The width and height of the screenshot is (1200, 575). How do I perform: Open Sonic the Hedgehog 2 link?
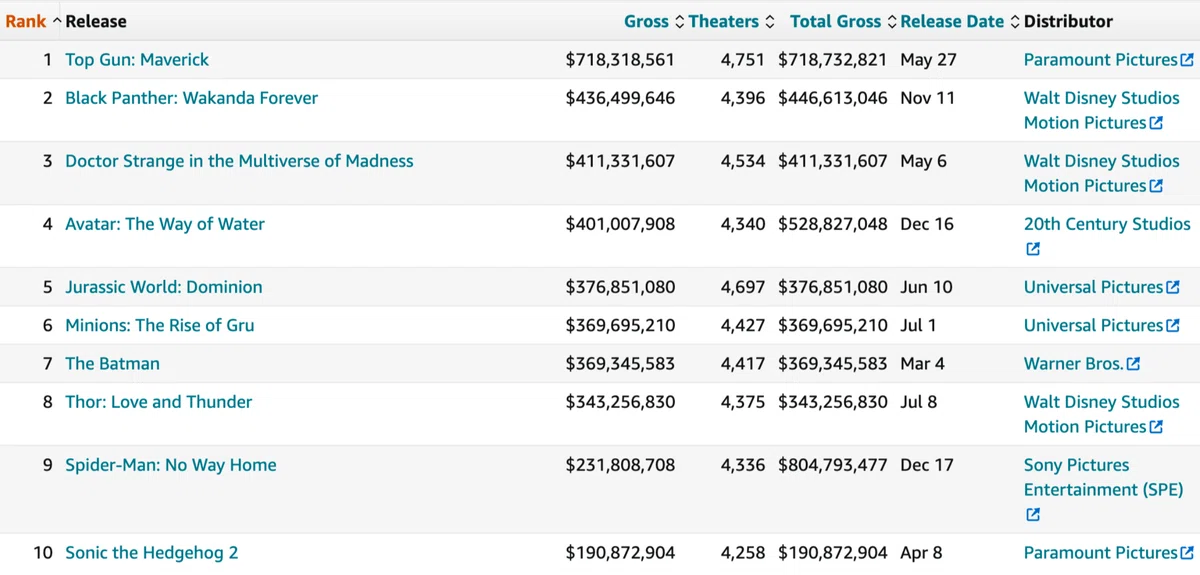point(151,553)
